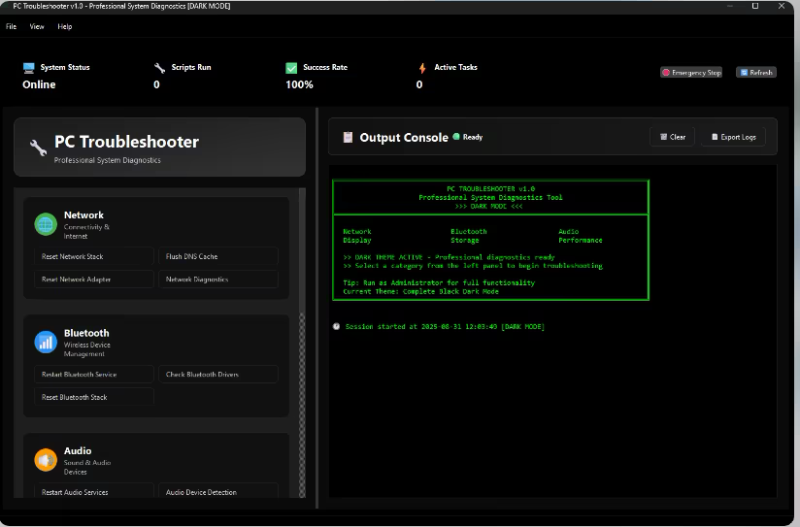Image resolution: width=800 pixels, height=527 pixels.
Task: Click the System Status monitor icon
Action: 29,68
